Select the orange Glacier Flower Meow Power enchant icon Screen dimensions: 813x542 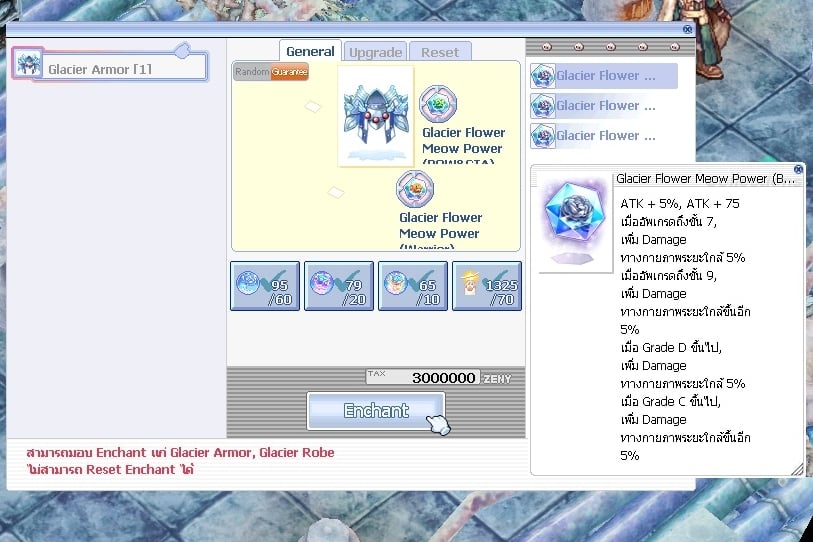(x=415, y=189)
